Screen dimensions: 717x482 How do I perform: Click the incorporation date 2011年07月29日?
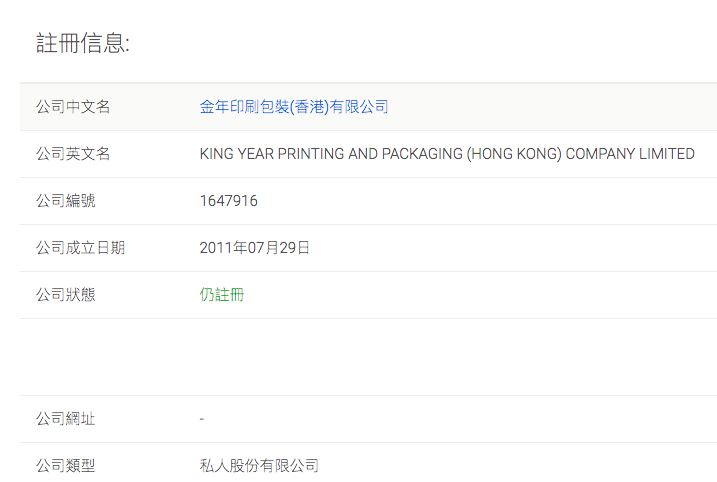click(255, 248)
